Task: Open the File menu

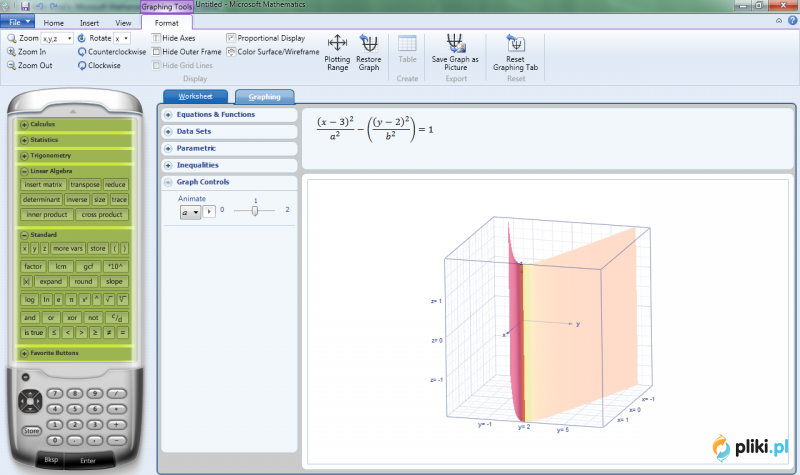Action: [18, 22]
